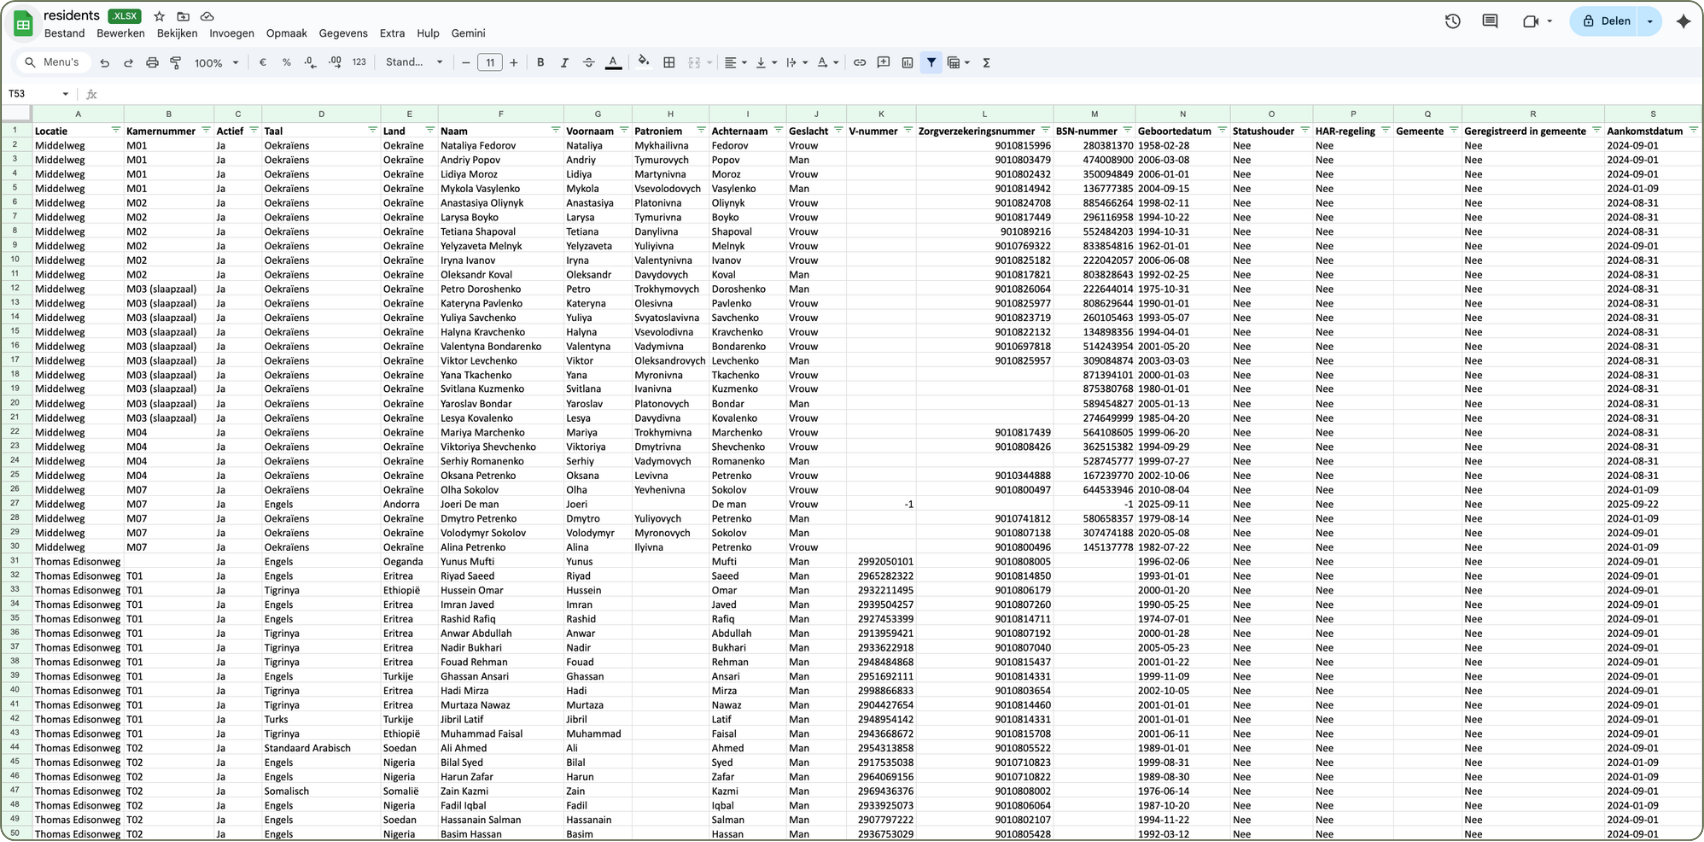Open version history clock icon
Screen dimensions: 1704x842
[x=1452, y=21]
